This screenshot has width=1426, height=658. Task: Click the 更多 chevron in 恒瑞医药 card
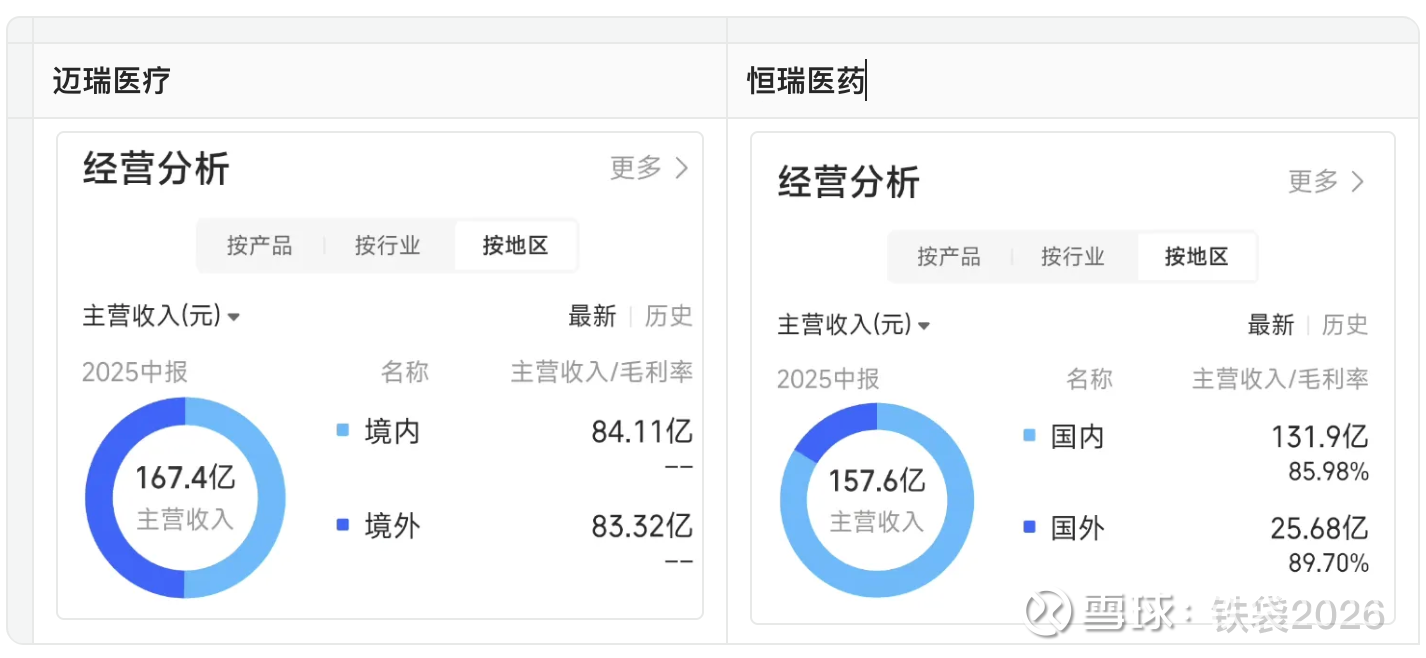[x=1357, y=182]
